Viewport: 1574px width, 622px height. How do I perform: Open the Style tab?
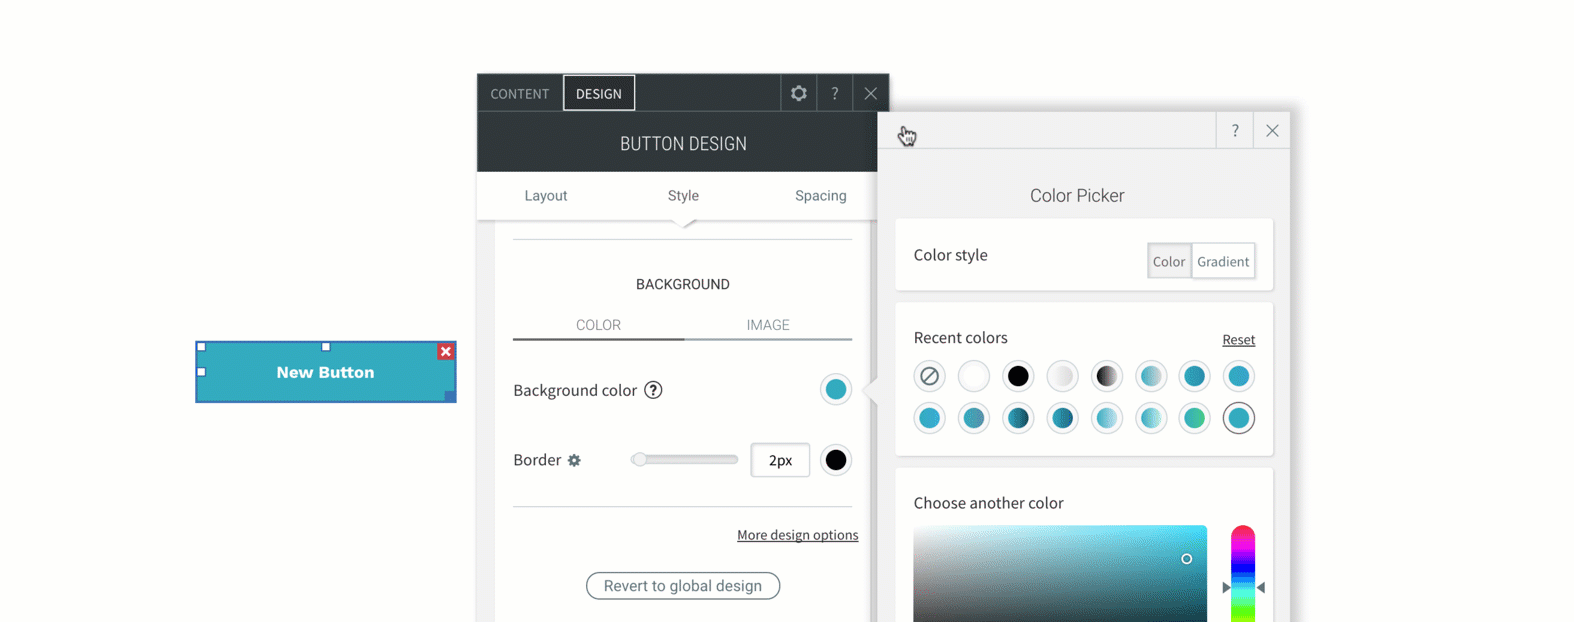click(x=683, y=195)
